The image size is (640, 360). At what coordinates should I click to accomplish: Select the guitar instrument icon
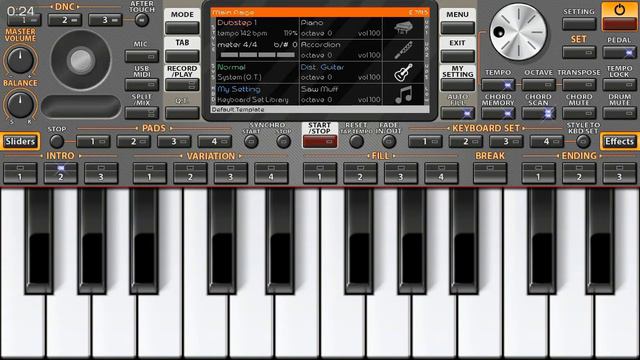point(403,72)
